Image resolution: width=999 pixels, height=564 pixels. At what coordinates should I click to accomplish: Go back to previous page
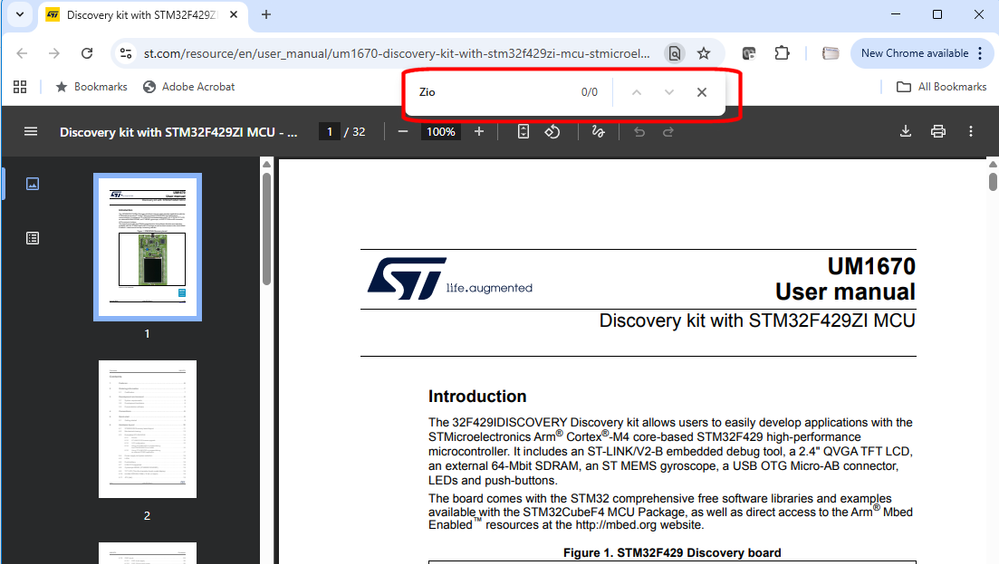click(22, 54)
